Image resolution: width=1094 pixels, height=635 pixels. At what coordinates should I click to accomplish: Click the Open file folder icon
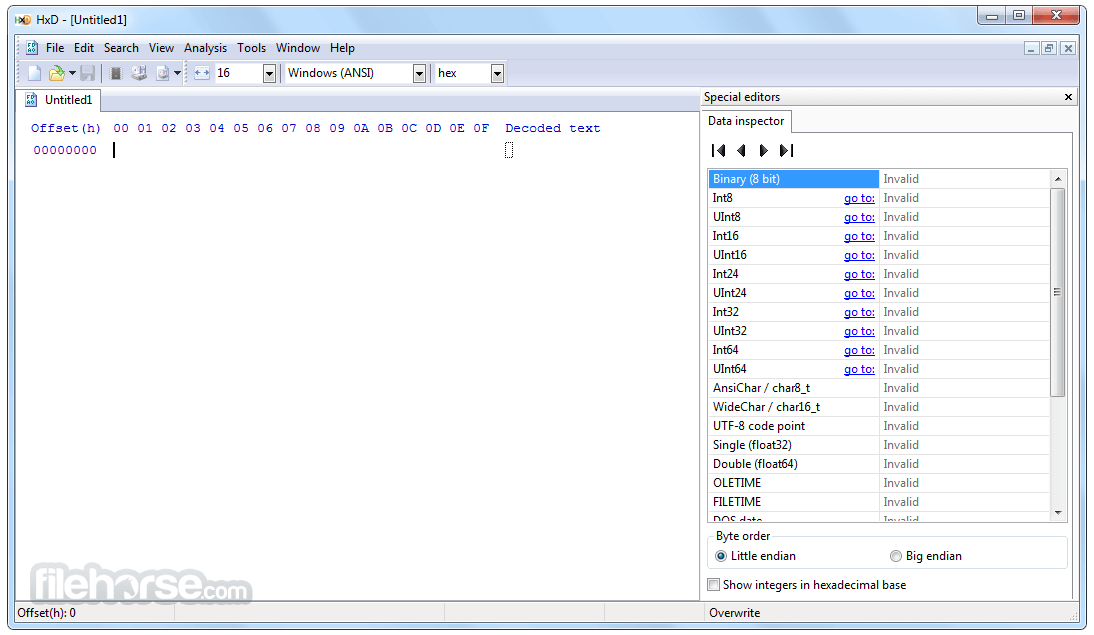[x=57, y=73]
